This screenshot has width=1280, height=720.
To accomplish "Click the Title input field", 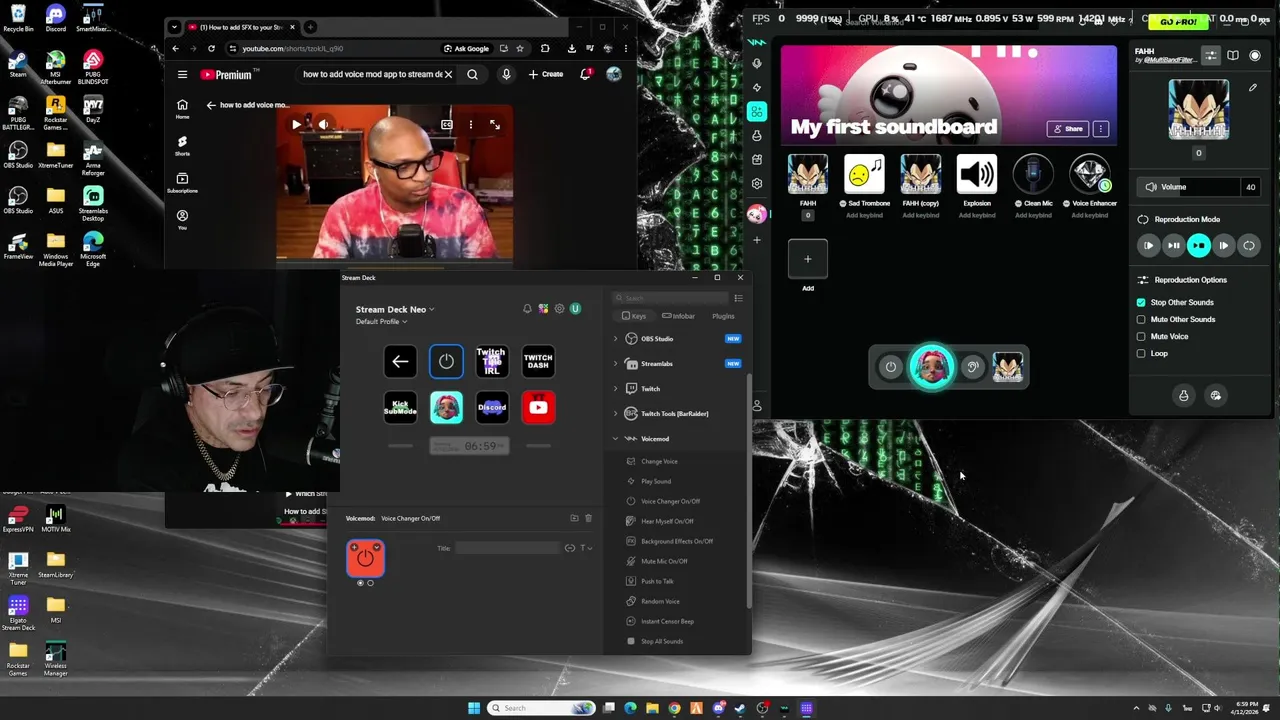I will (507, 548).
